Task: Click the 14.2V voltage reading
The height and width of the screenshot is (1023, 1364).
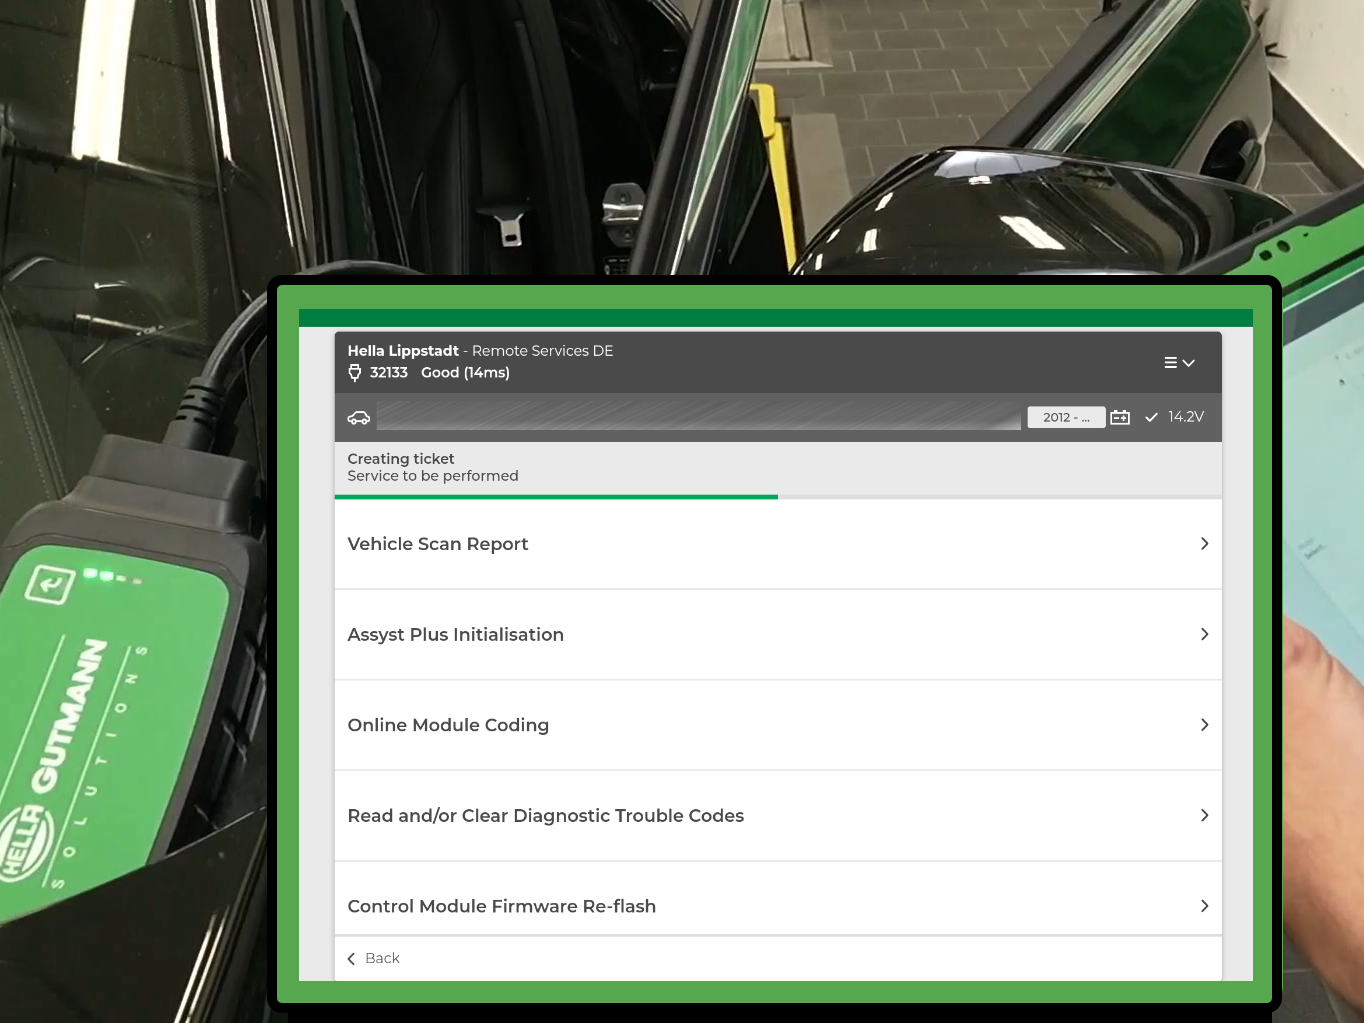Action: (x=1186, y=417)
